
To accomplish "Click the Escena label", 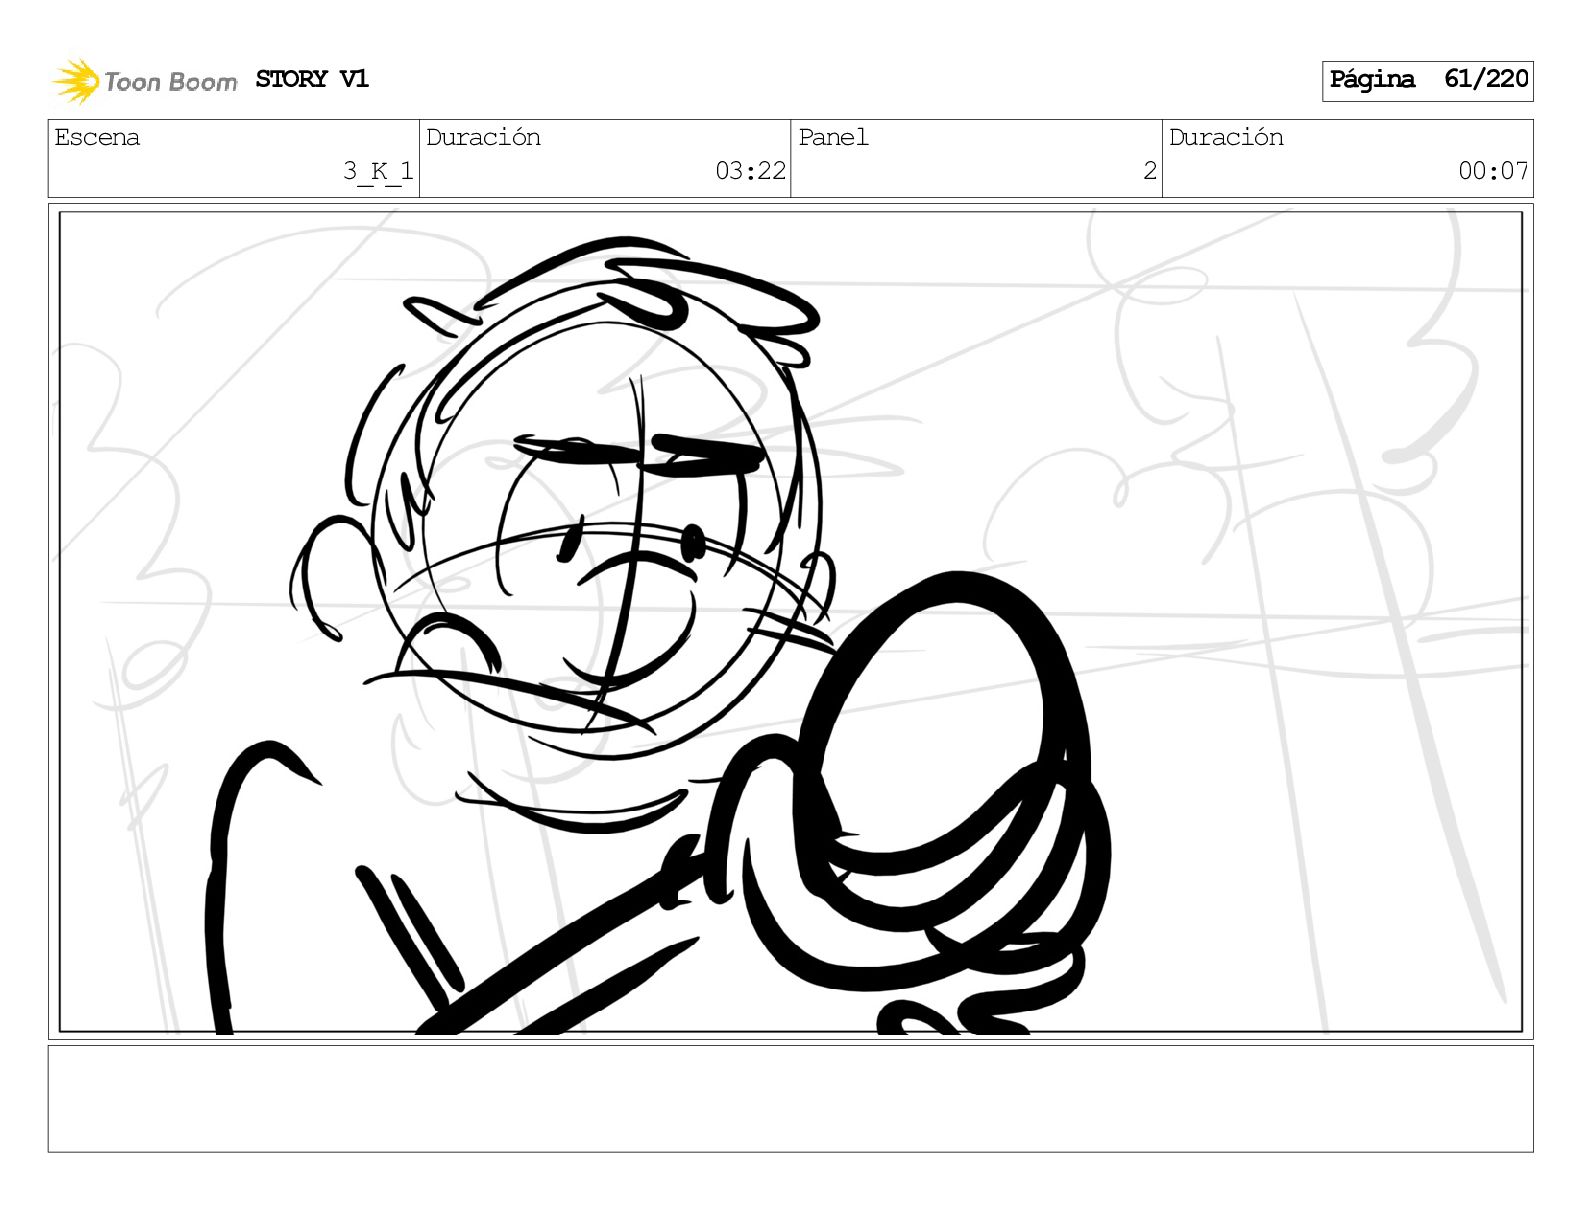I will pos(97,137).
